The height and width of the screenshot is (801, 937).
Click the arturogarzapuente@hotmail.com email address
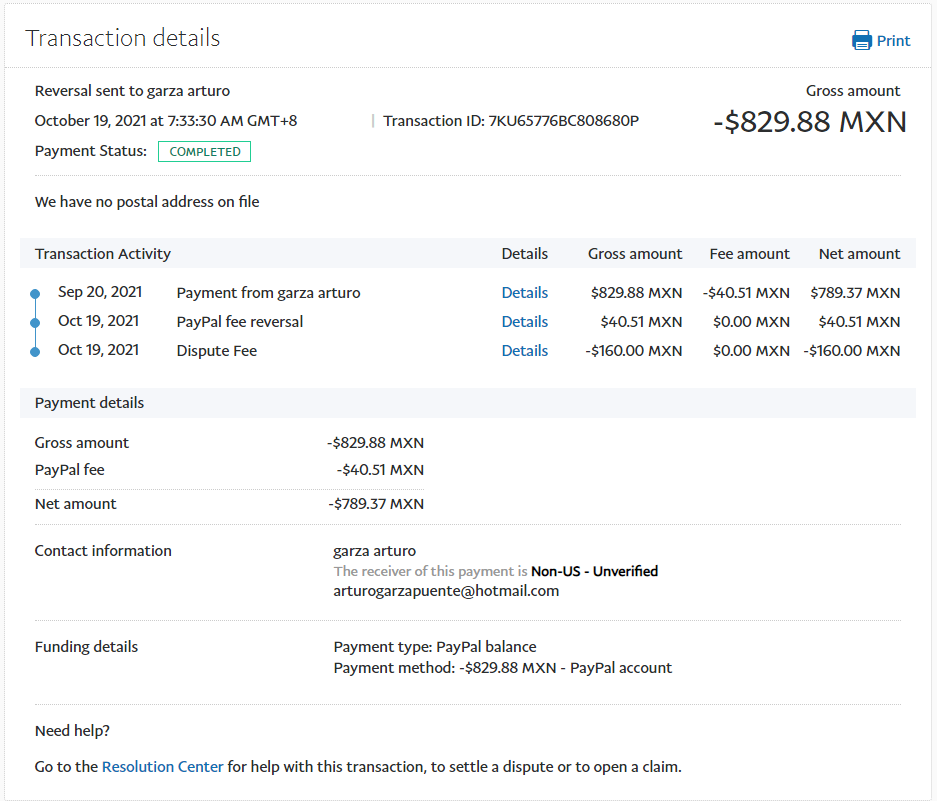445,591
